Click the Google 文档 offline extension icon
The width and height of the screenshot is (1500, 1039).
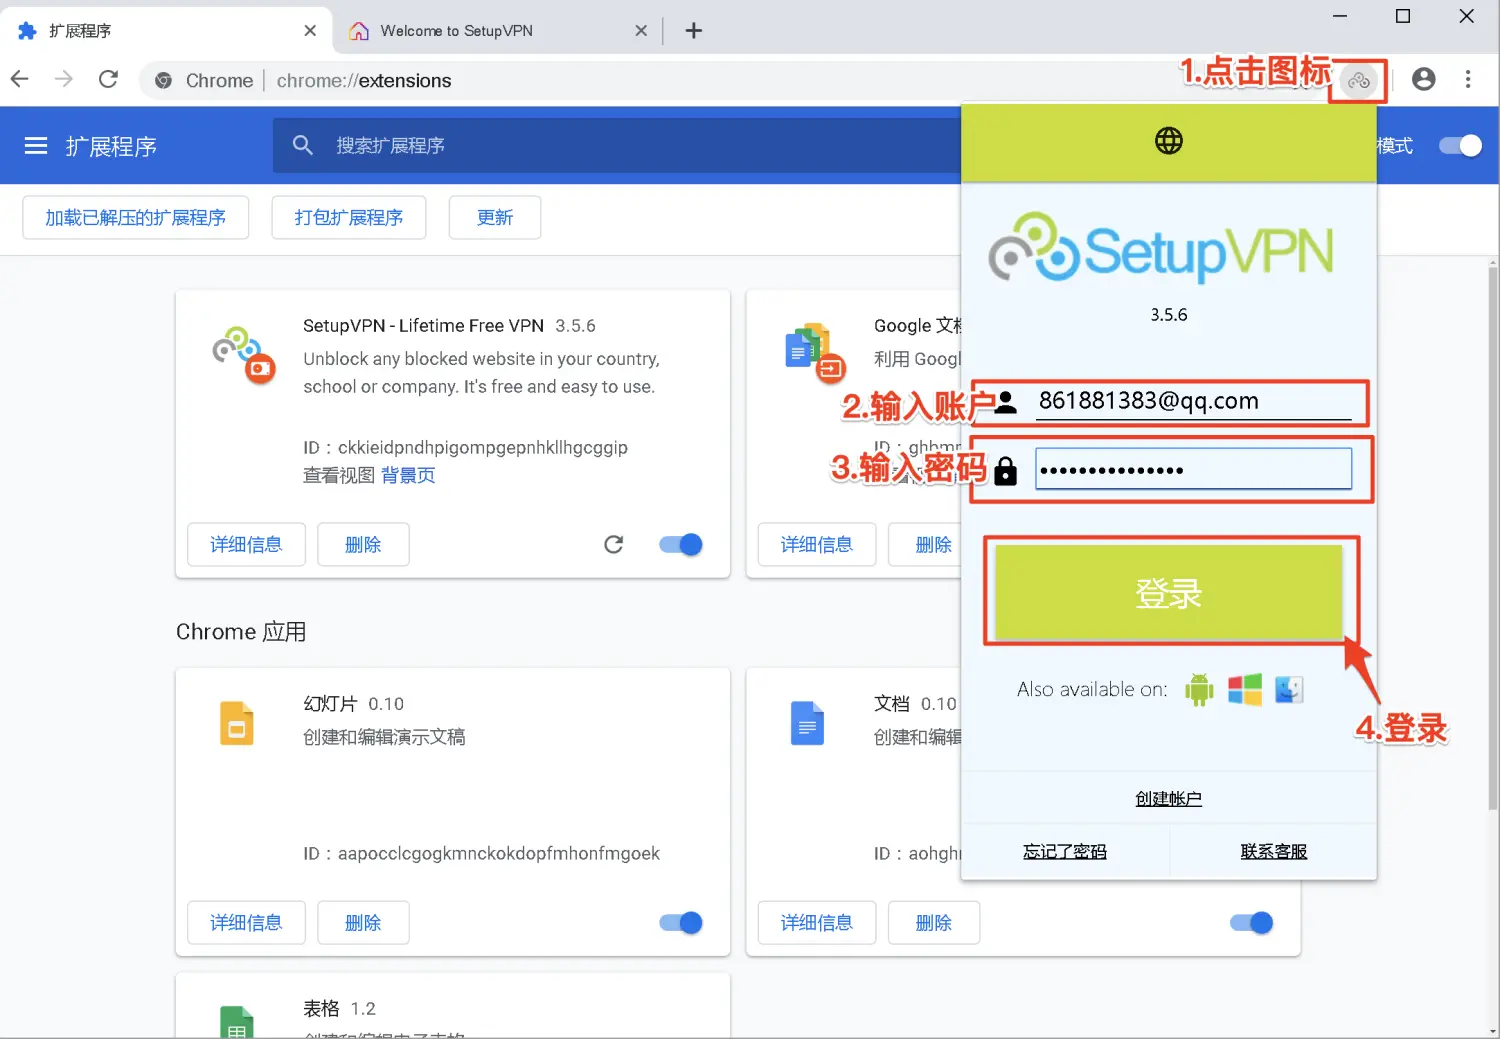click(x=815, y=353)
